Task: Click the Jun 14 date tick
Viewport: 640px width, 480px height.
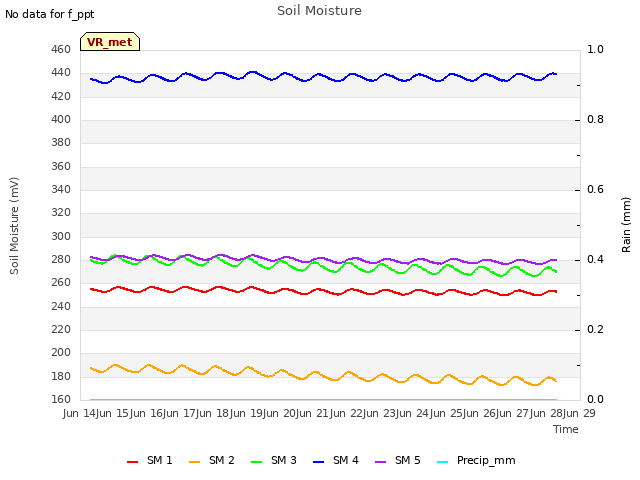Action: [79, 413]
